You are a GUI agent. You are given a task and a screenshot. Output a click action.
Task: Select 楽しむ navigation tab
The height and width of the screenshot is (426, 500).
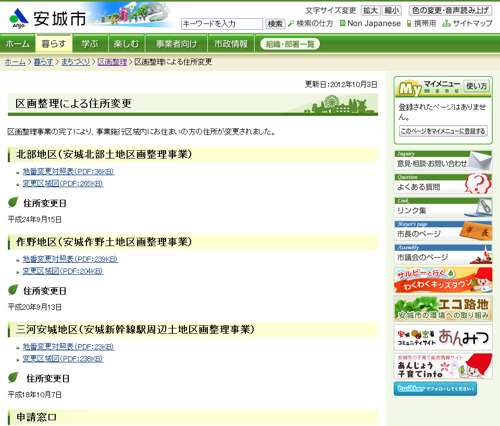click(126, 44)
